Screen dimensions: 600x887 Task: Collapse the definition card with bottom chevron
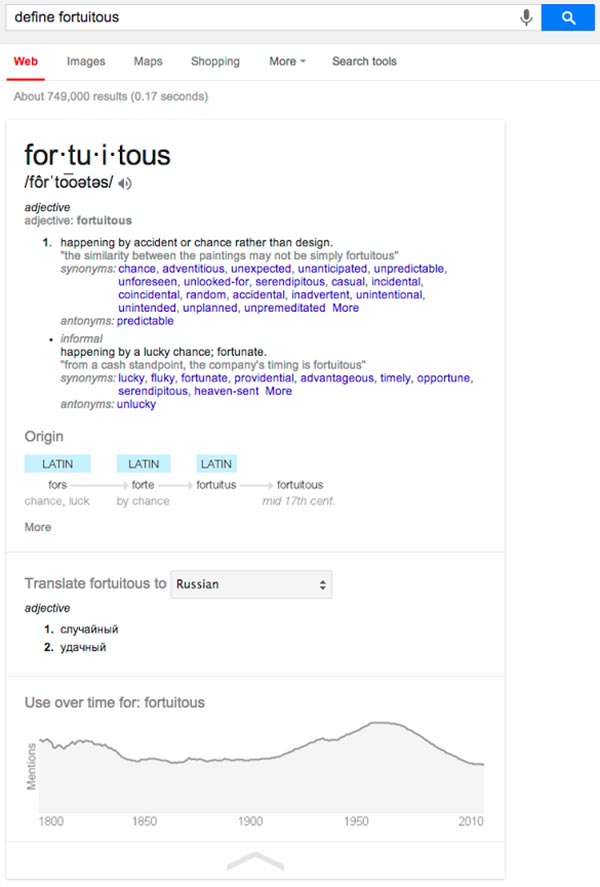(255, 860)
